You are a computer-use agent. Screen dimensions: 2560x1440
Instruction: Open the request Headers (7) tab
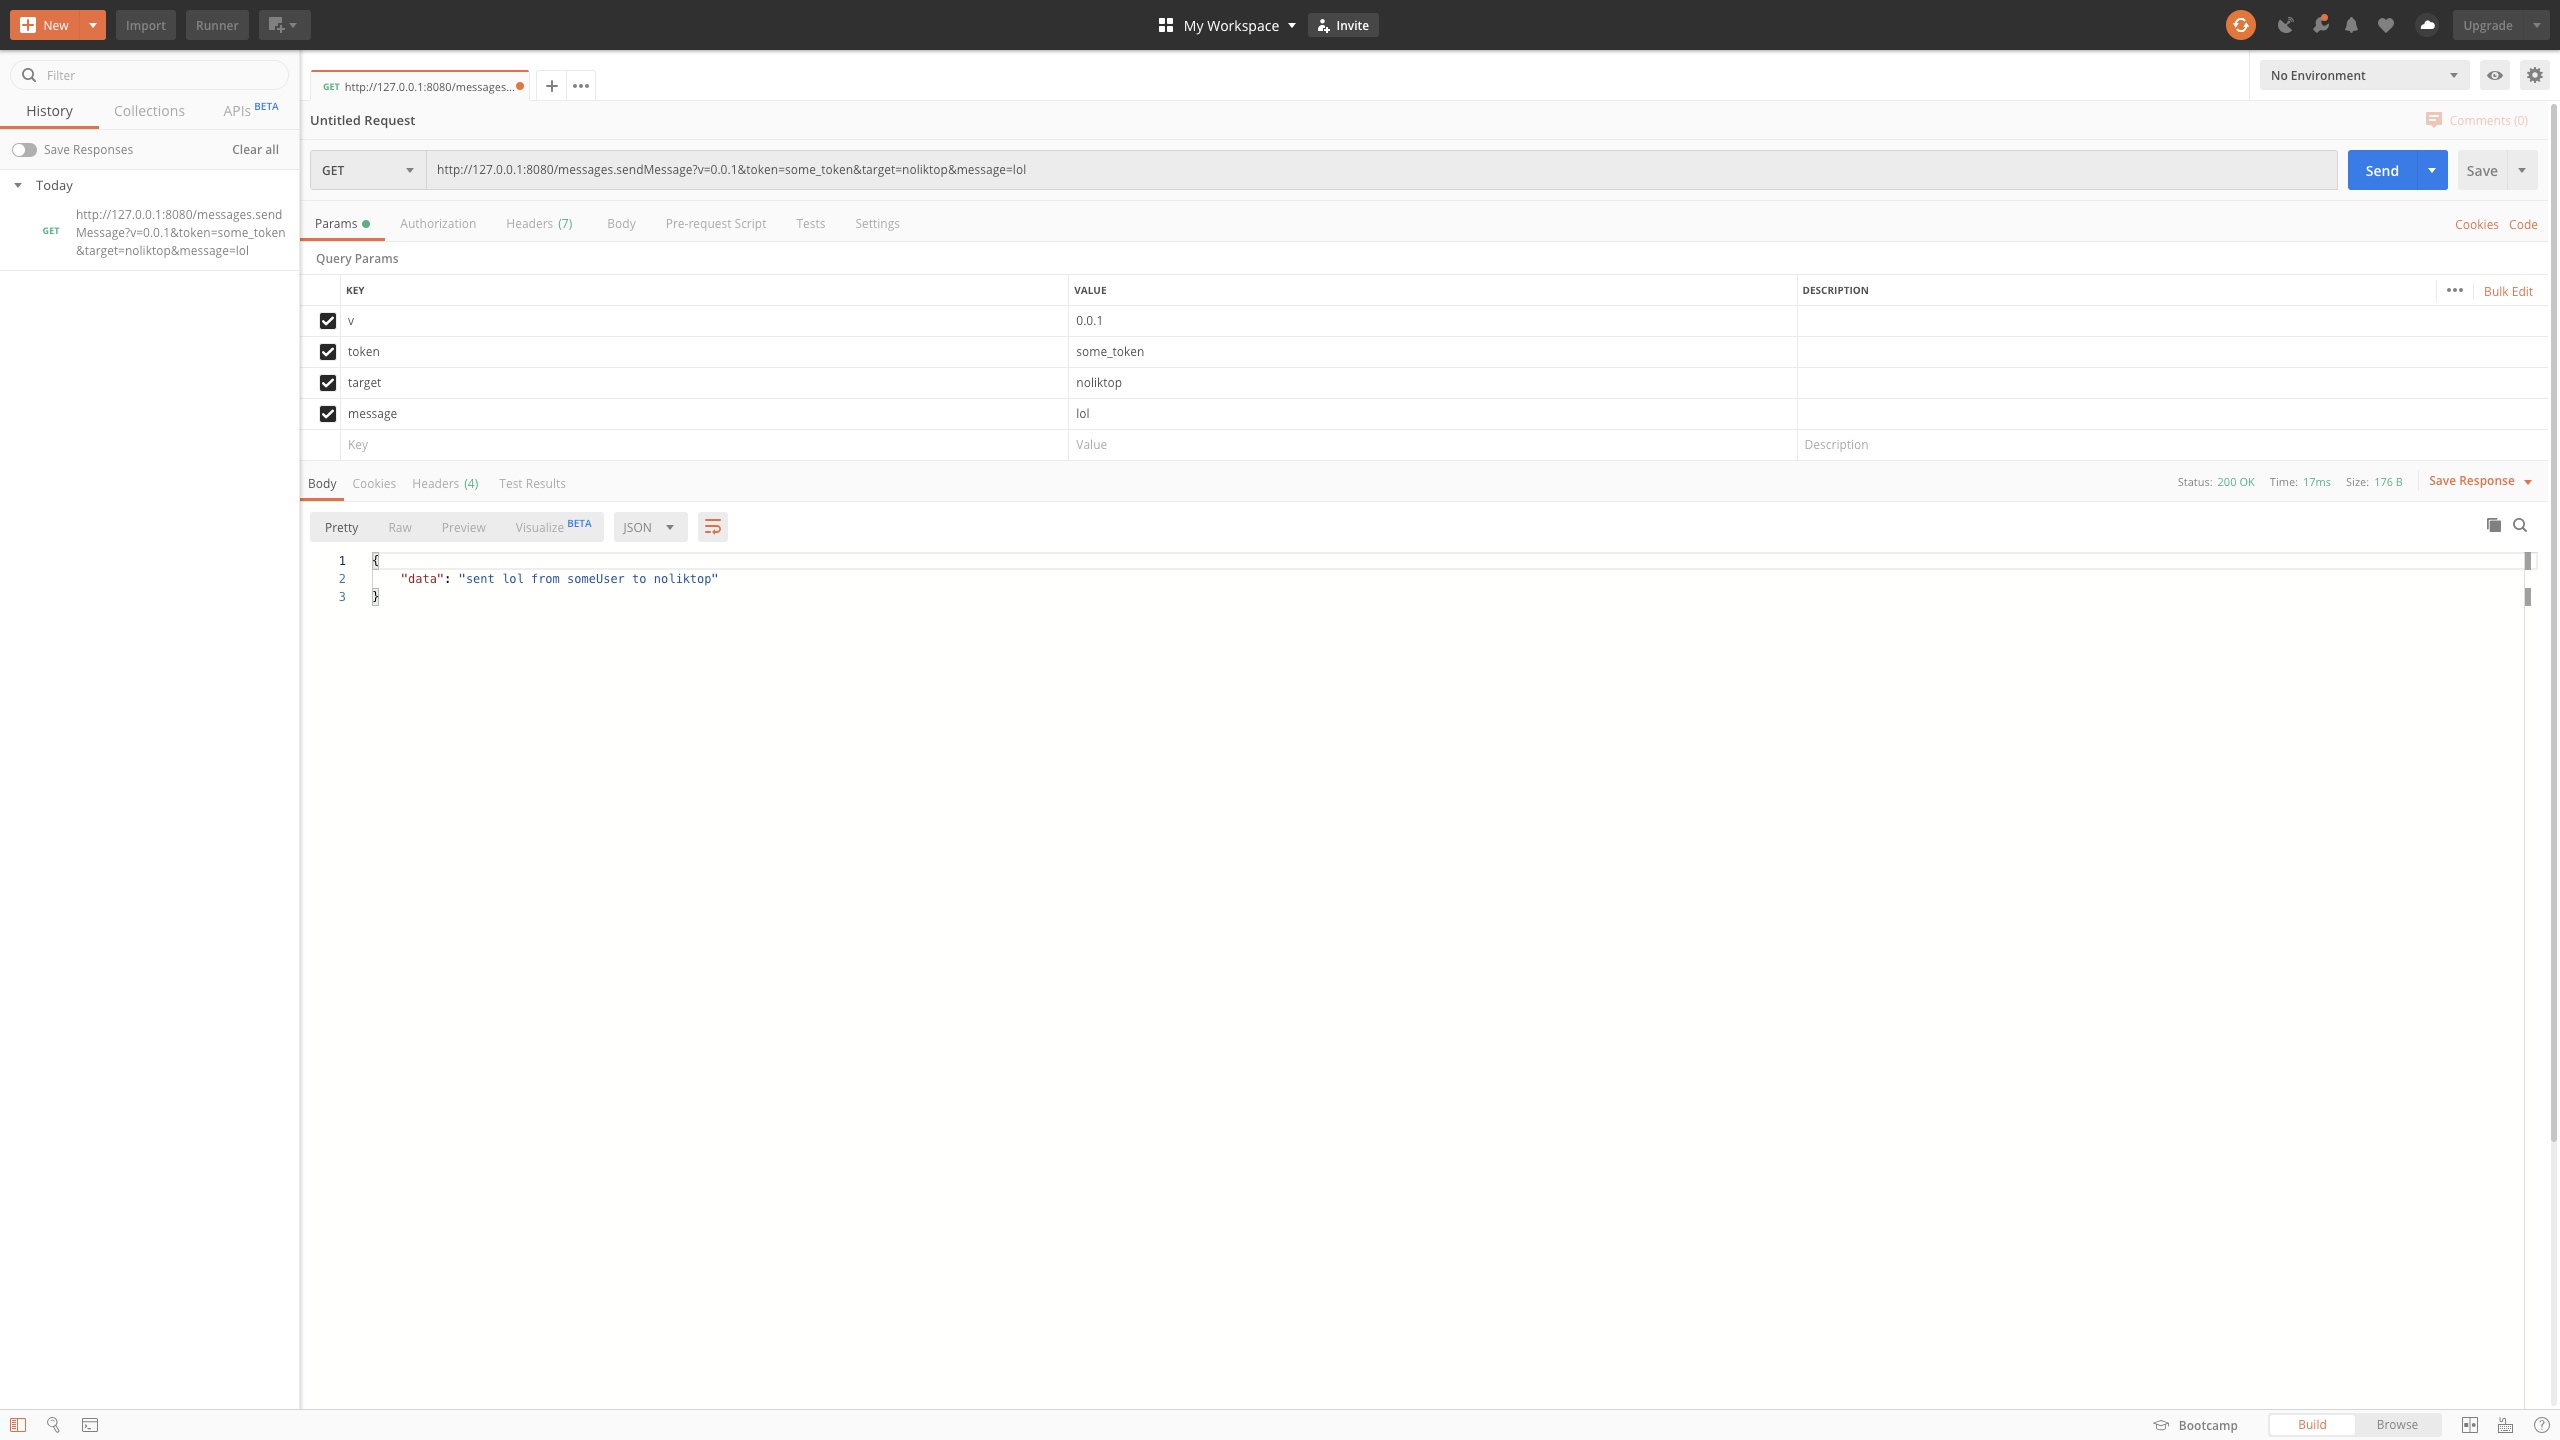[539, 223]
